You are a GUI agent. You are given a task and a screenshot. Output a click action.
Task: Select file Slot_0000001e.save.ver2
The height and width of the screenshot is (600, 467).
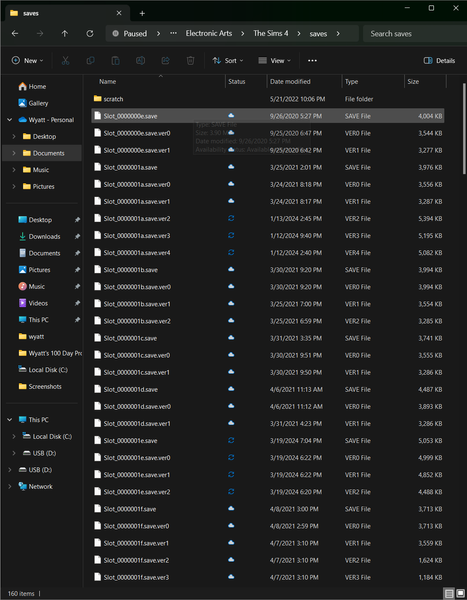tap(268, 492)
